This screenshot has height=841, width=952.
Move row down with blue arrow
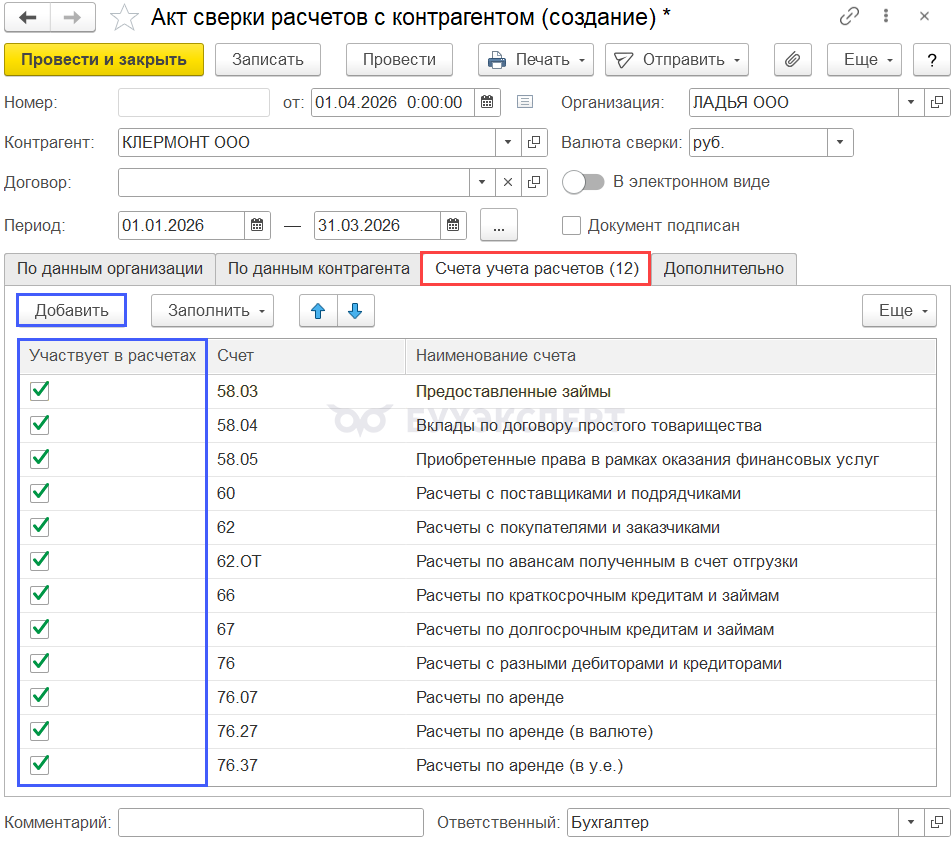click(x=355, y=311)
